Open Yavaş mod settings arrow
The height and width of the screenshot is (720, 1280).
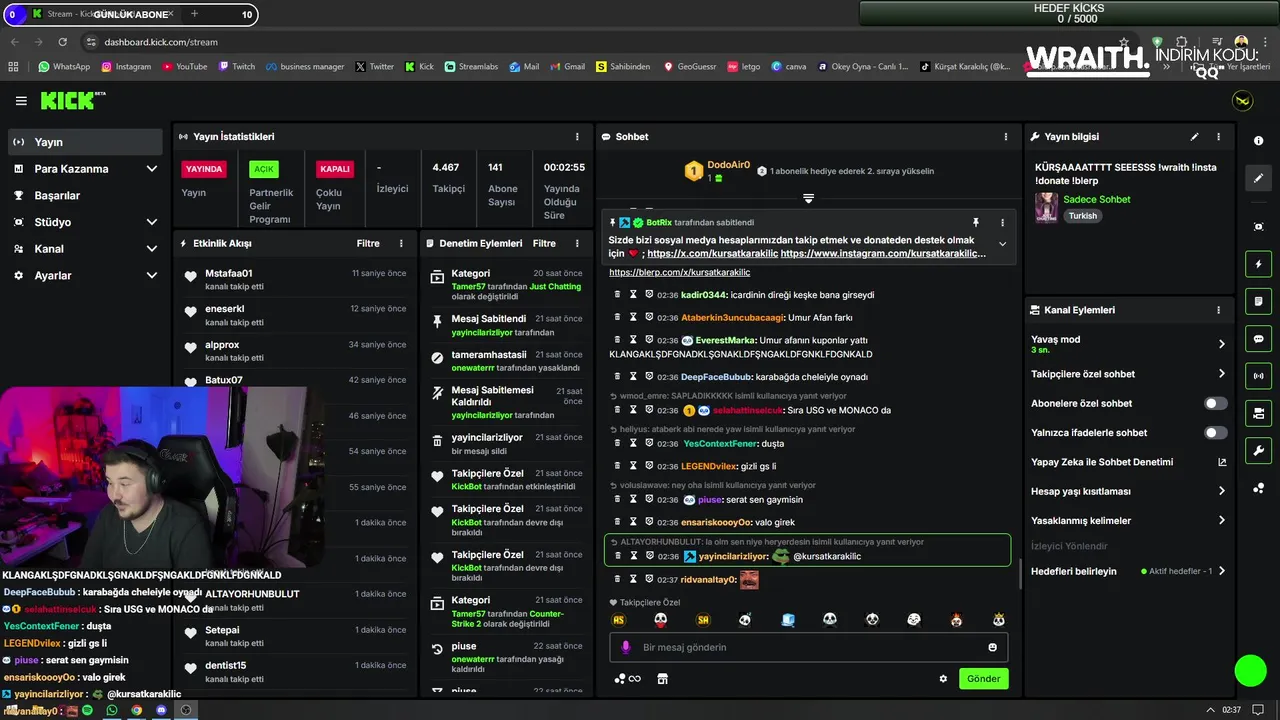point(1221,344)
